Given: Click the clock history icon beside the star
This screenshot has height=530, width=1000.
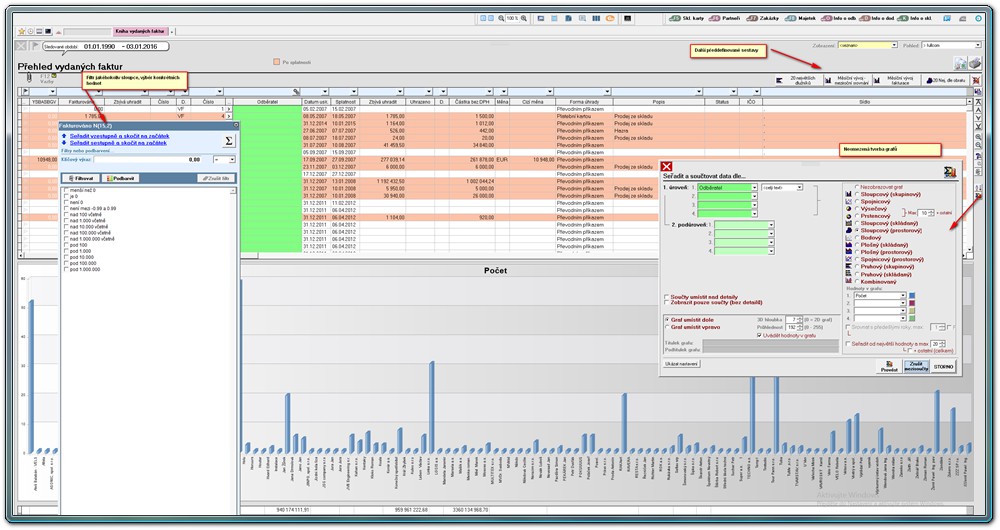Looking at the screenshot, I should pos(30,31).
